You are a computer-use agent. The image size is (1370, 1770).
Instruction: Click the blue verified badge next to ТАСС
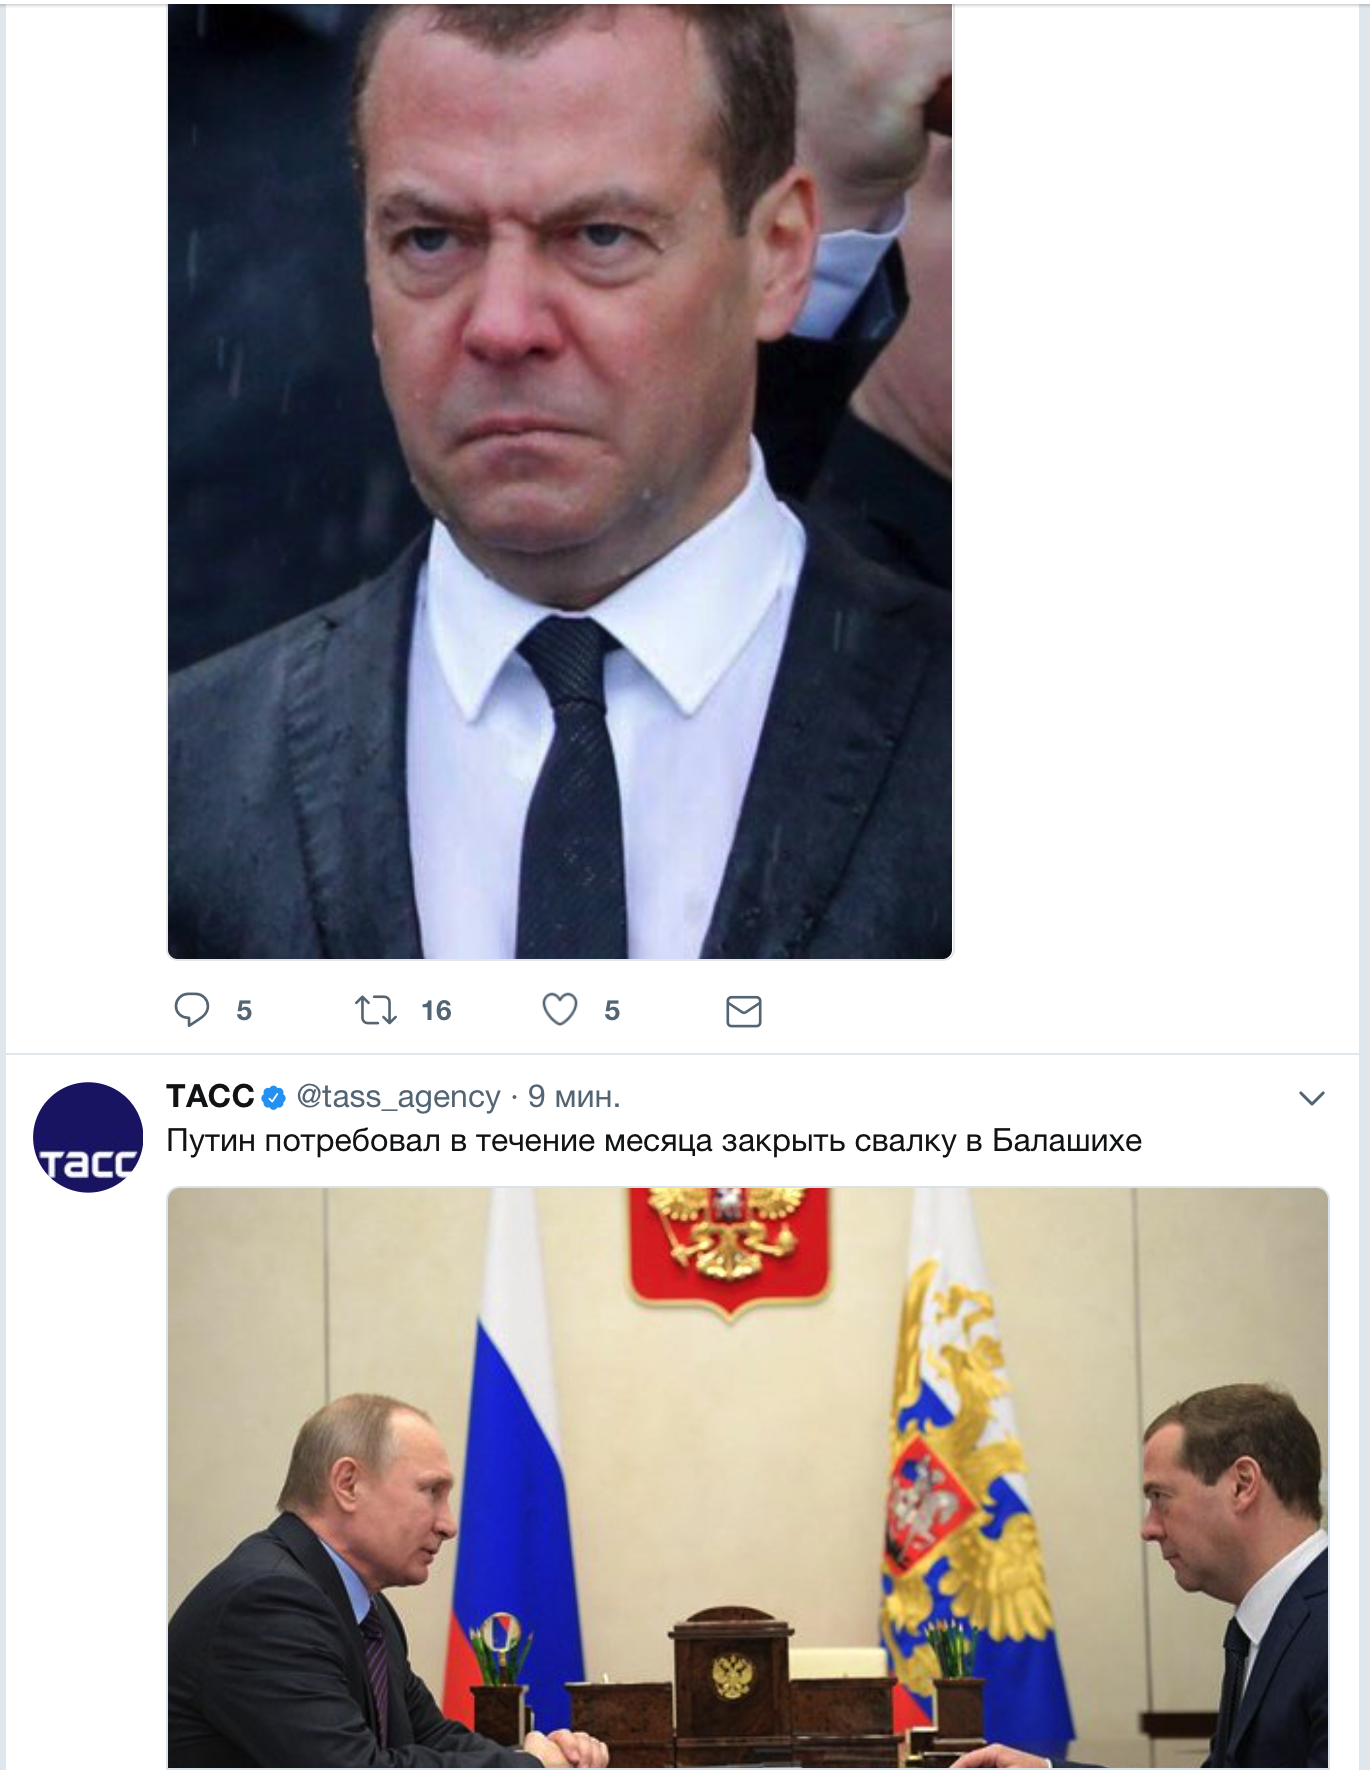coord(273,1098)
